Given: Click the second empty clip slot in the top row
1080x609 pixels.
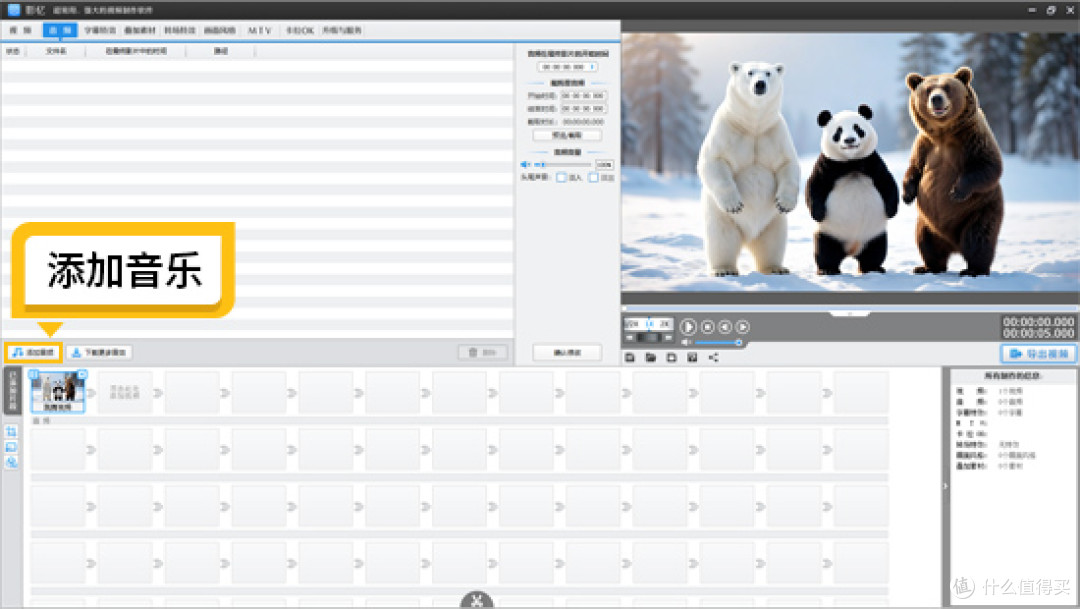Looking at the screenshot, I should (x=192, y=393).
